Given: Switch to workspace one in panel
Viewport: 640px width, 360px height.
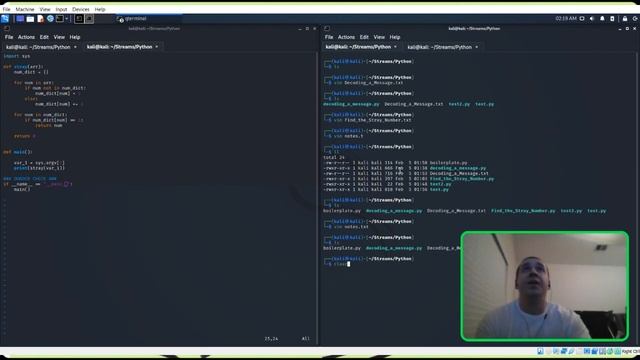Looking at the screenshot, I should [x=79, y=18].
